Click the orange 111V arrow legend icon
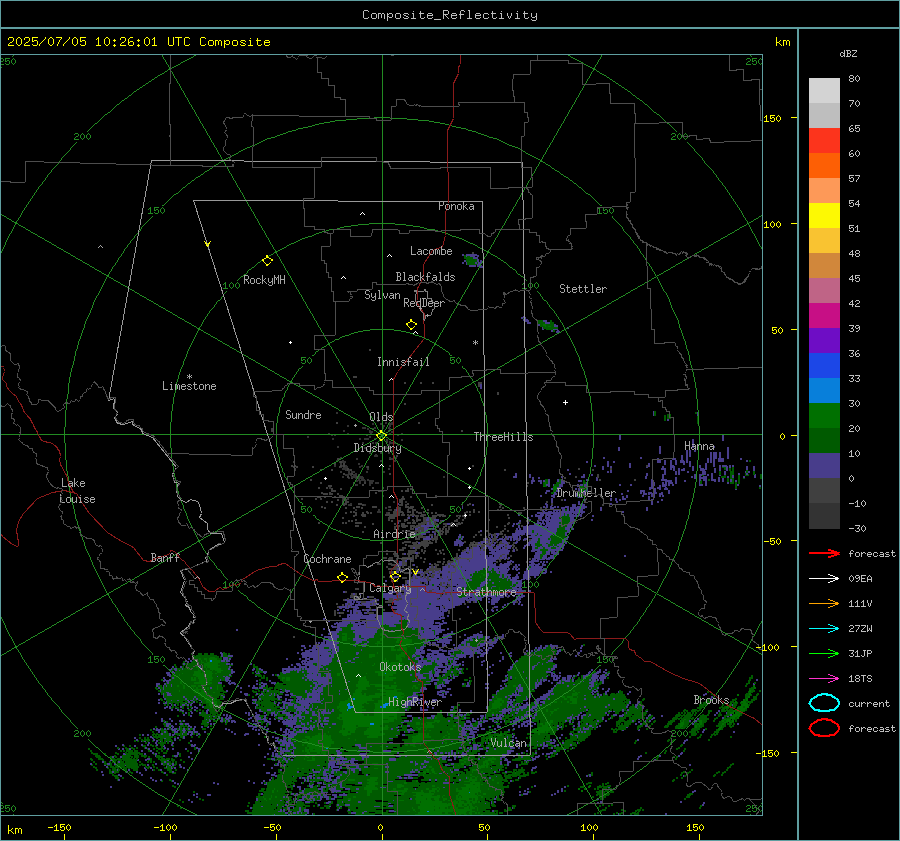This screenshot has height=841, width=900. (824, 603)
